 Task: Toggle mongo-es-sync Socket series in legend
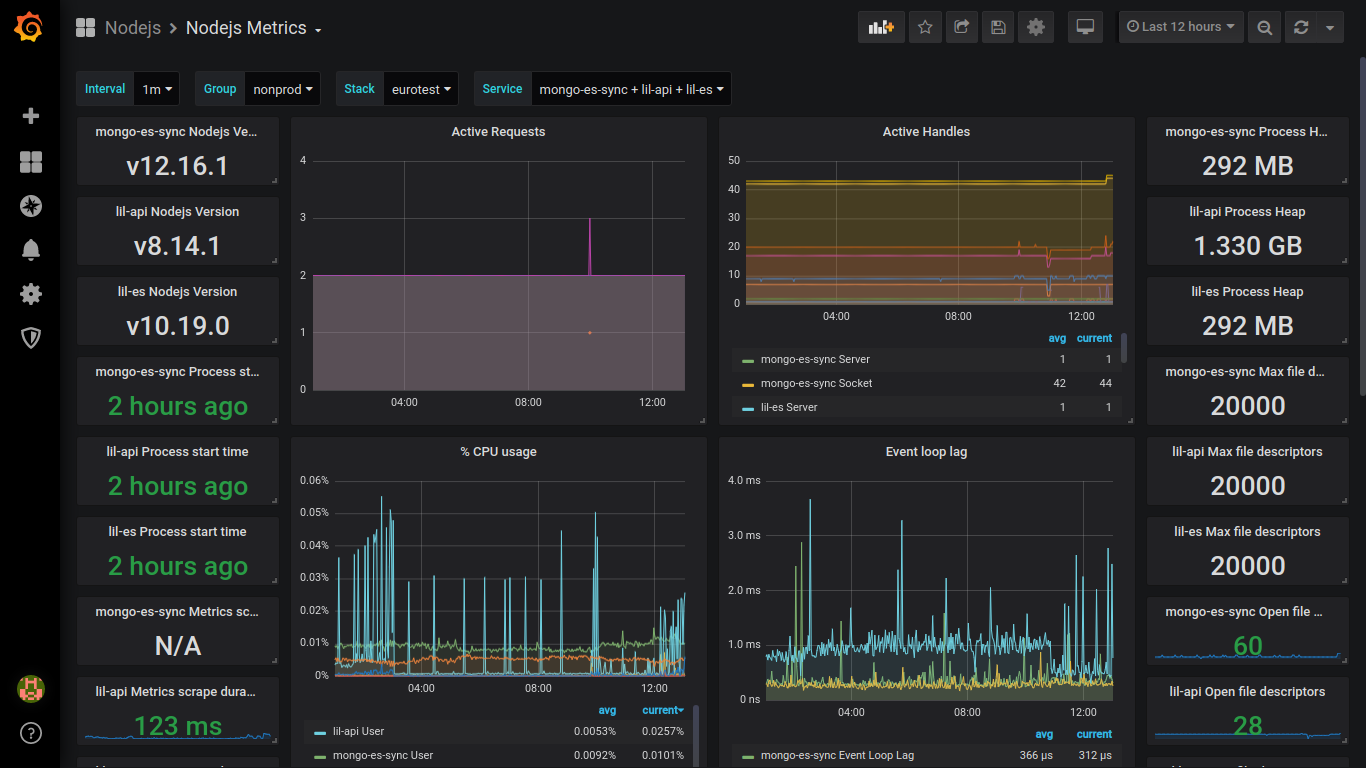click(x=816, y=383)
